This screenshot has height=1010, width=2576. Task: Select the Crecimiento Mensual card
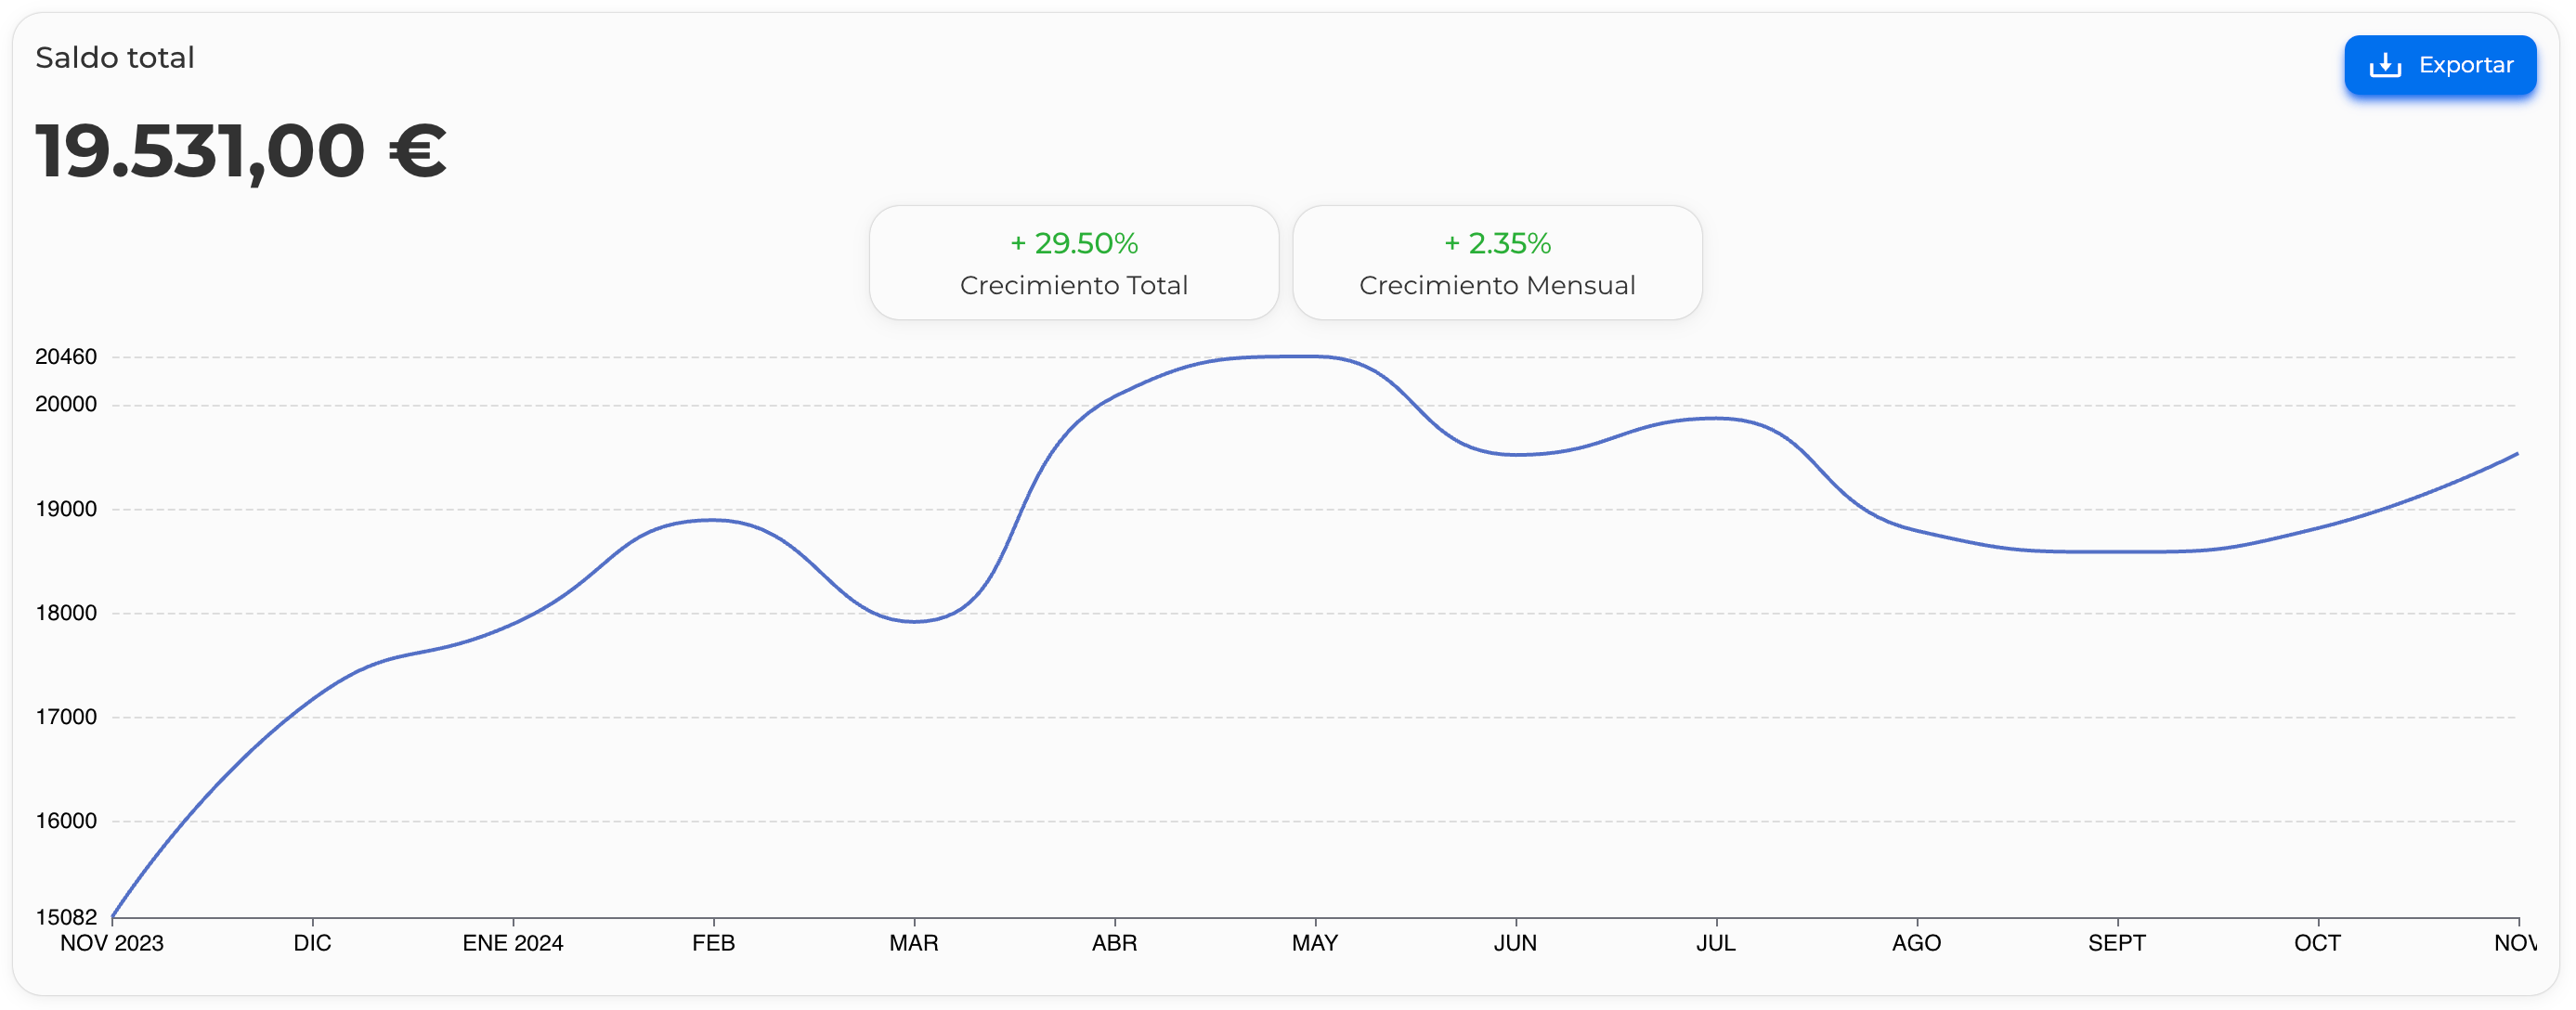(x=1496, y=263)
